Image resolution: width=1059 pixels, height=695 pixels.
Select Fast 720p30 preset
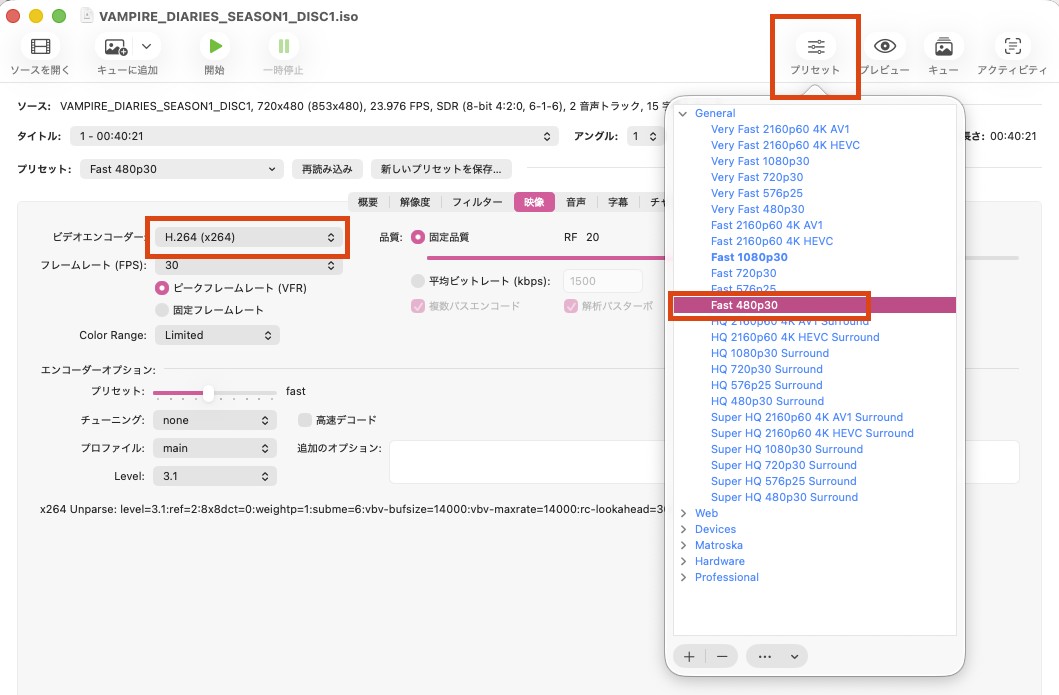(x=744, y=273)
